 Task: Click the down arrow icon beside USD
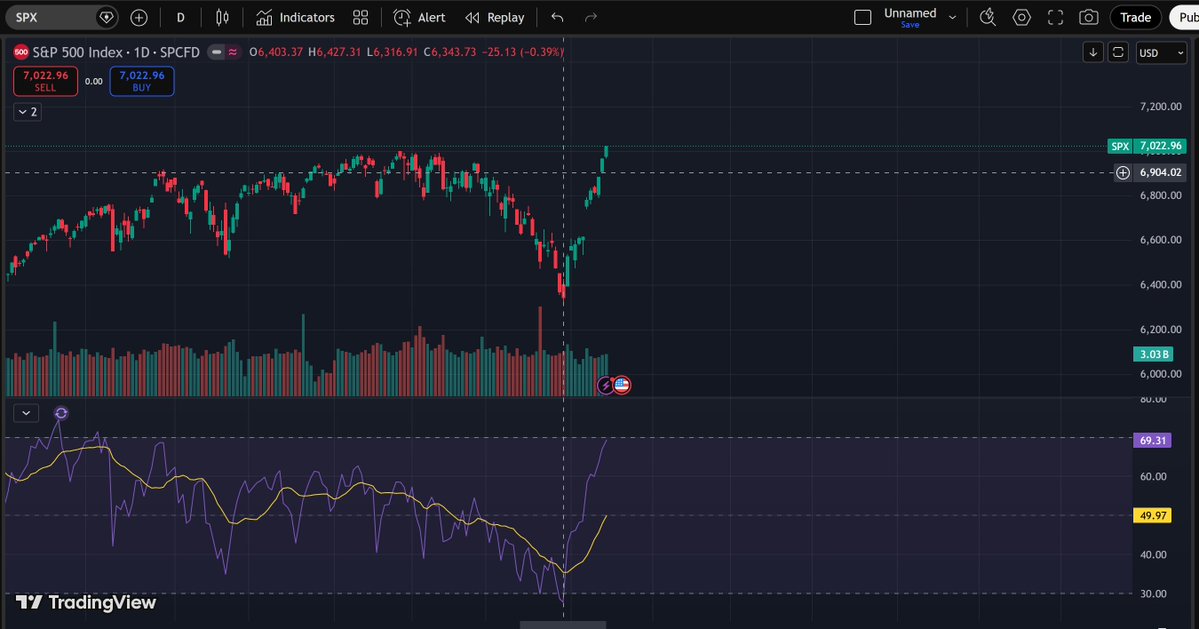[1093, 52]
